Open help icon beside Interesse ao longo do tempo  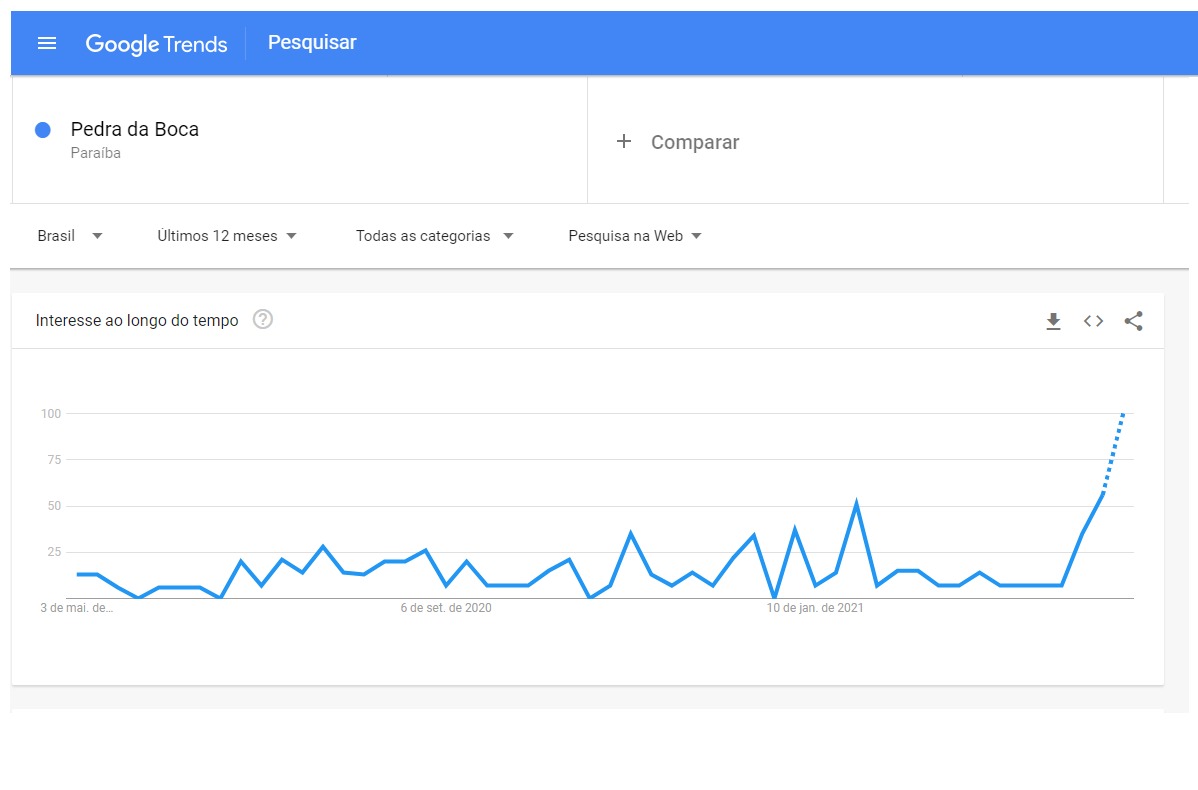pos(263,320)
